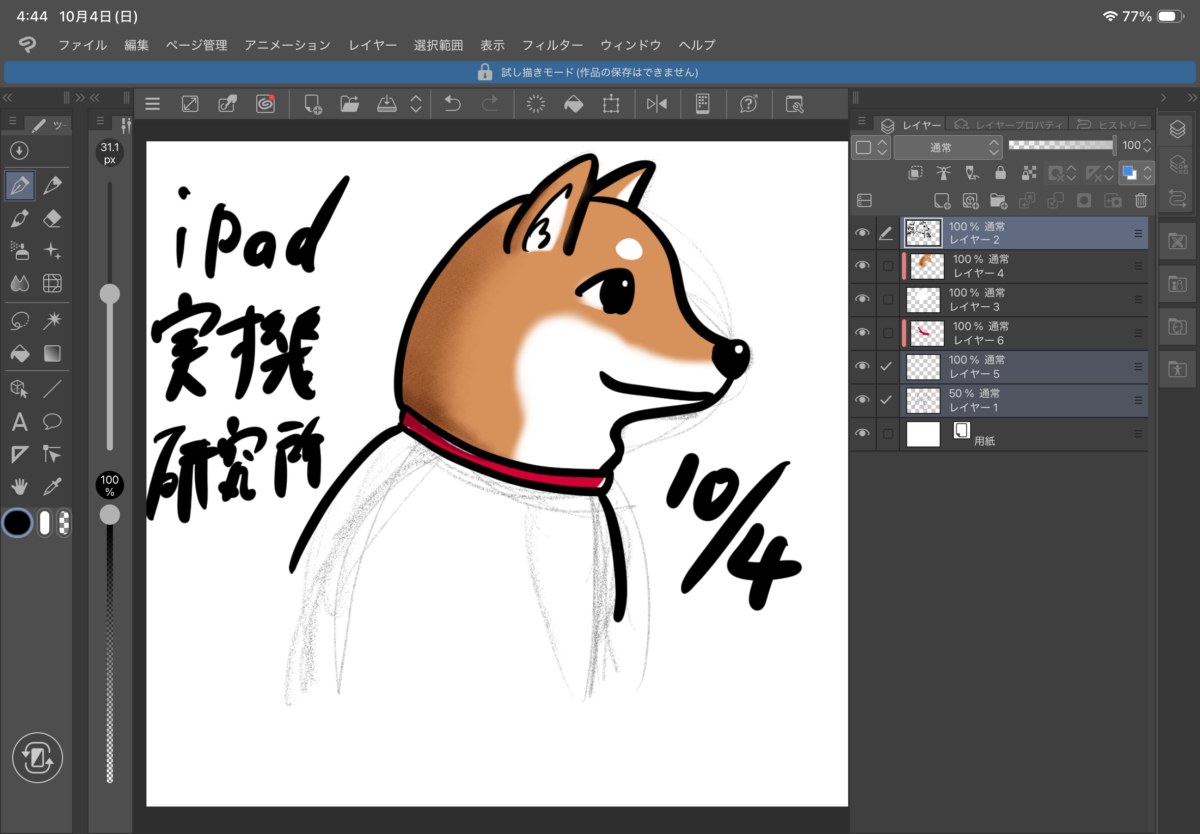Open the 編集 menu
This screenshot has width=1200, height=834.
[x=136, y=45]
